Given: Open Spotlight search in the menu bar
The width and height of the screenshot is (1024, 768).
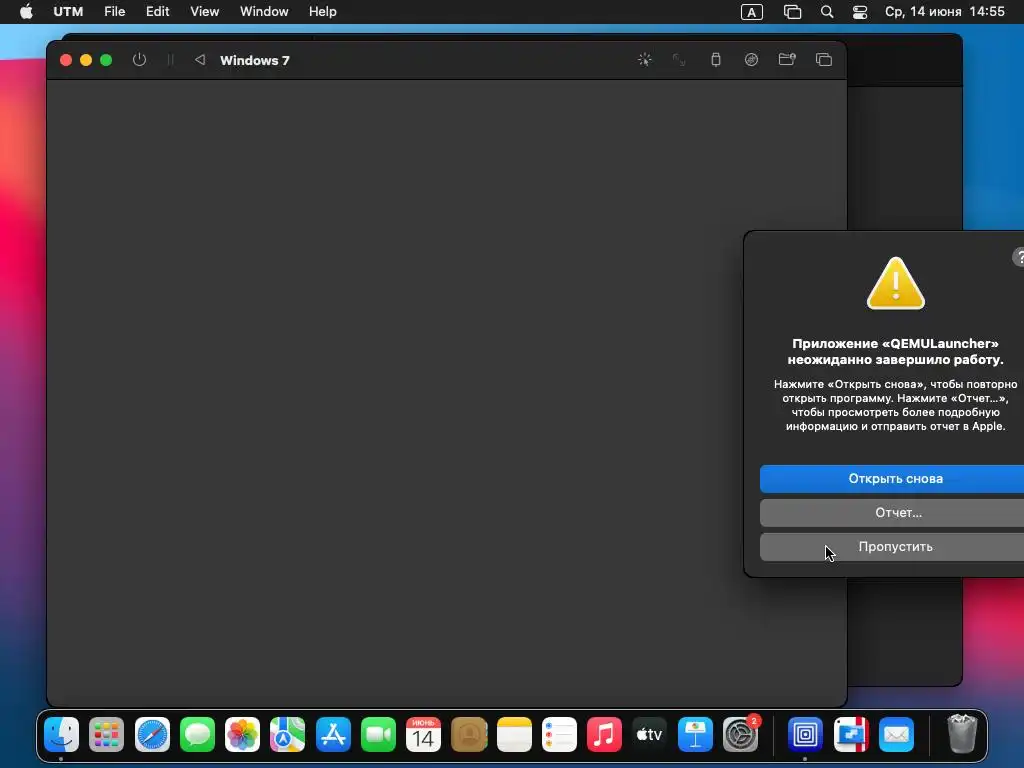Looking at the screenshot, I should [827, 12].
